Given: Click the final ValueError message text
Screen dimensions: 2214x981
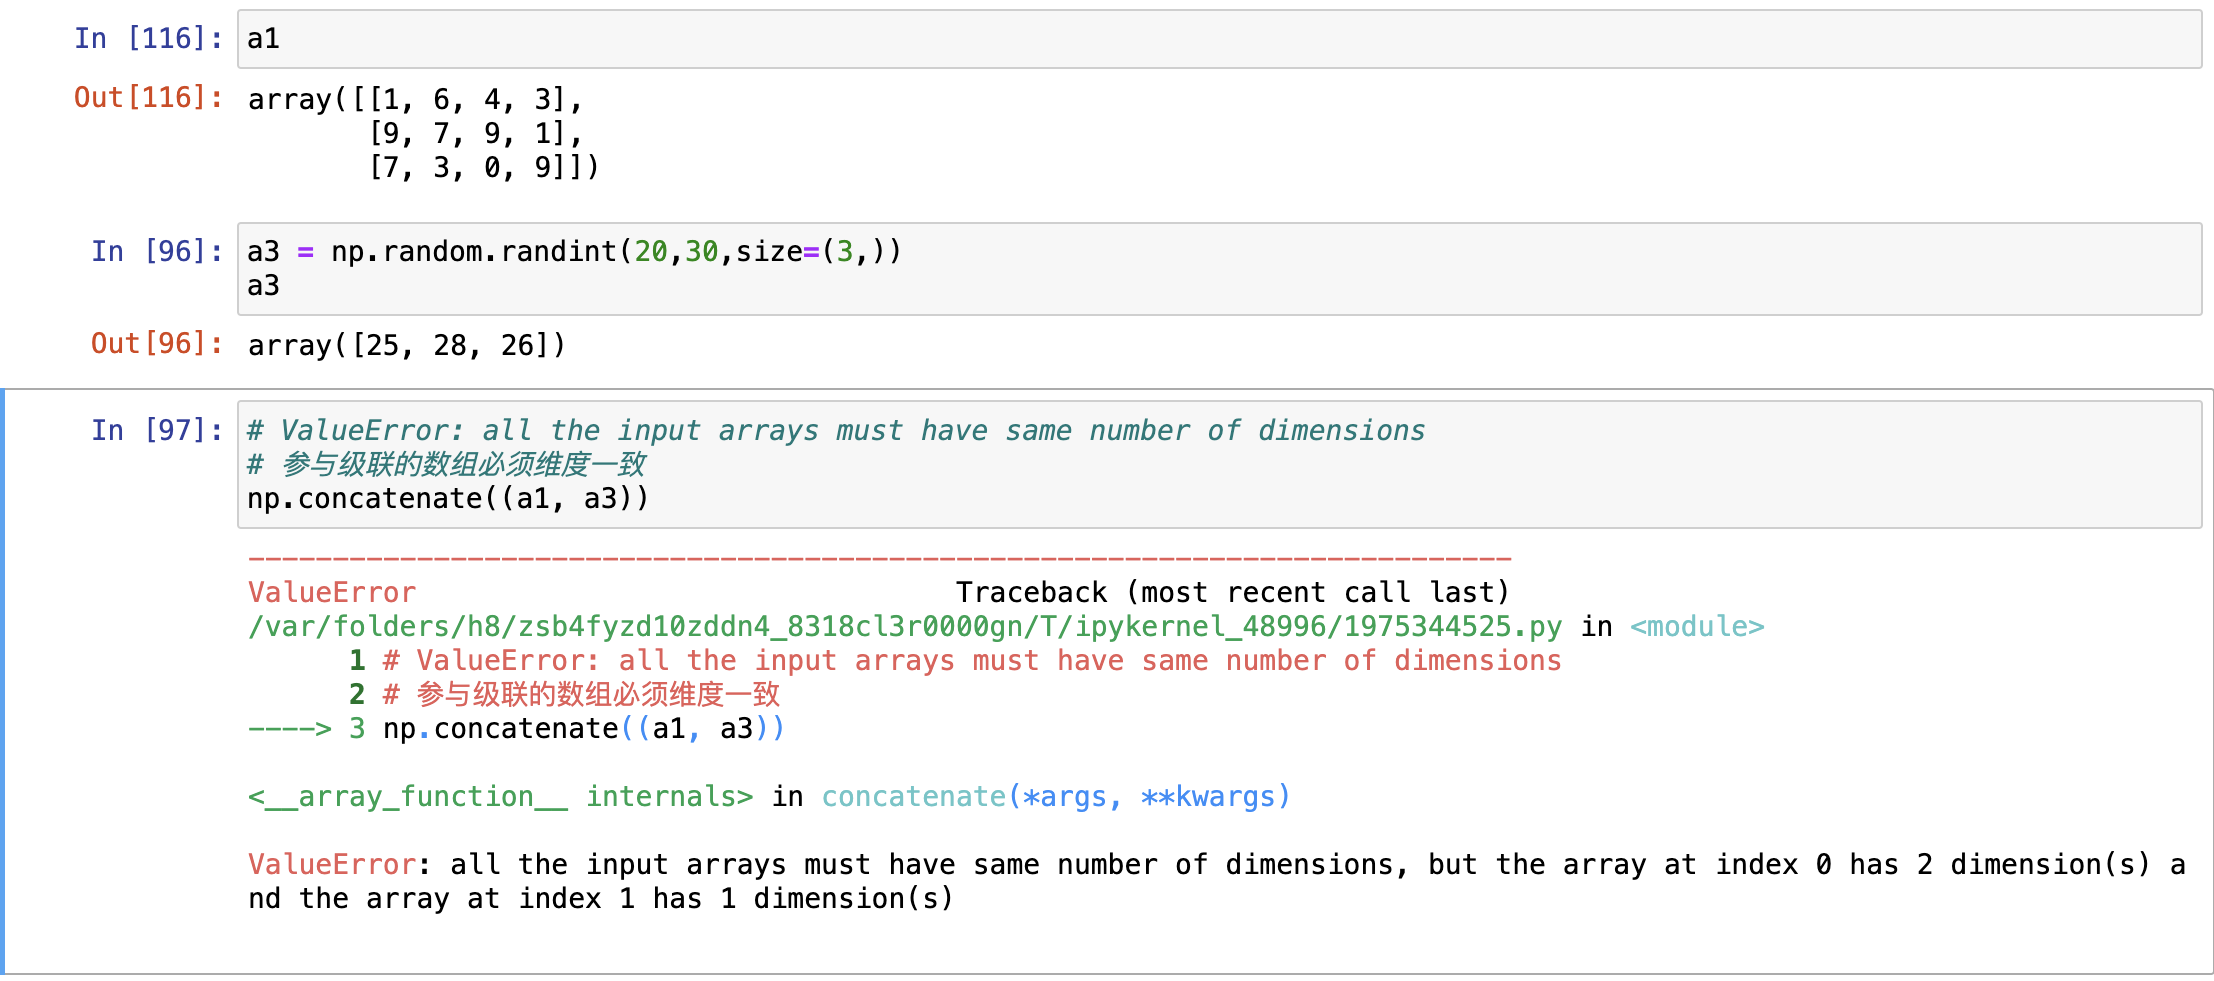Looking at the screenshot, I should pyautogui.click(x=1216, y=881).
